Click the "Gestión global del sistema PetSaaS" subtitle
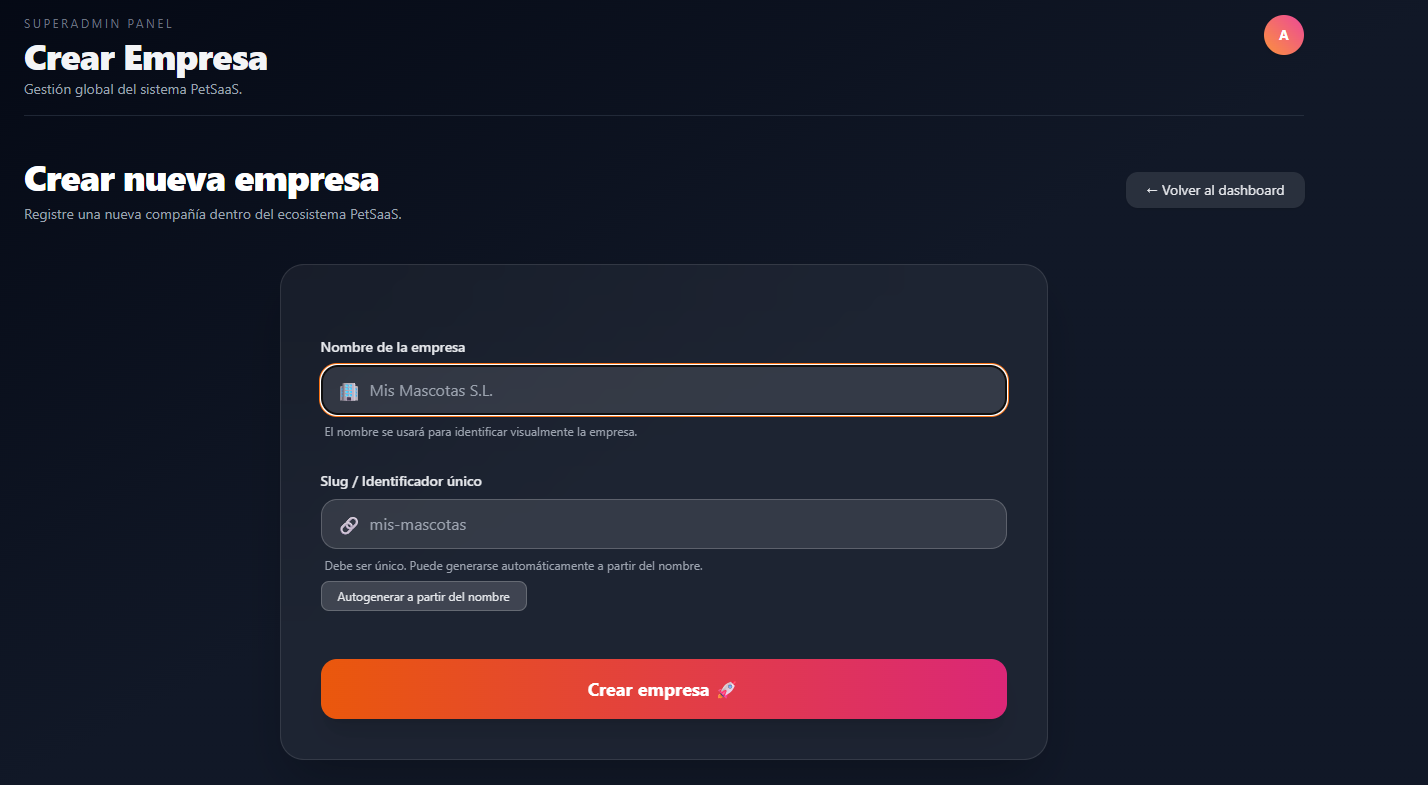 [x=132, y=89]
